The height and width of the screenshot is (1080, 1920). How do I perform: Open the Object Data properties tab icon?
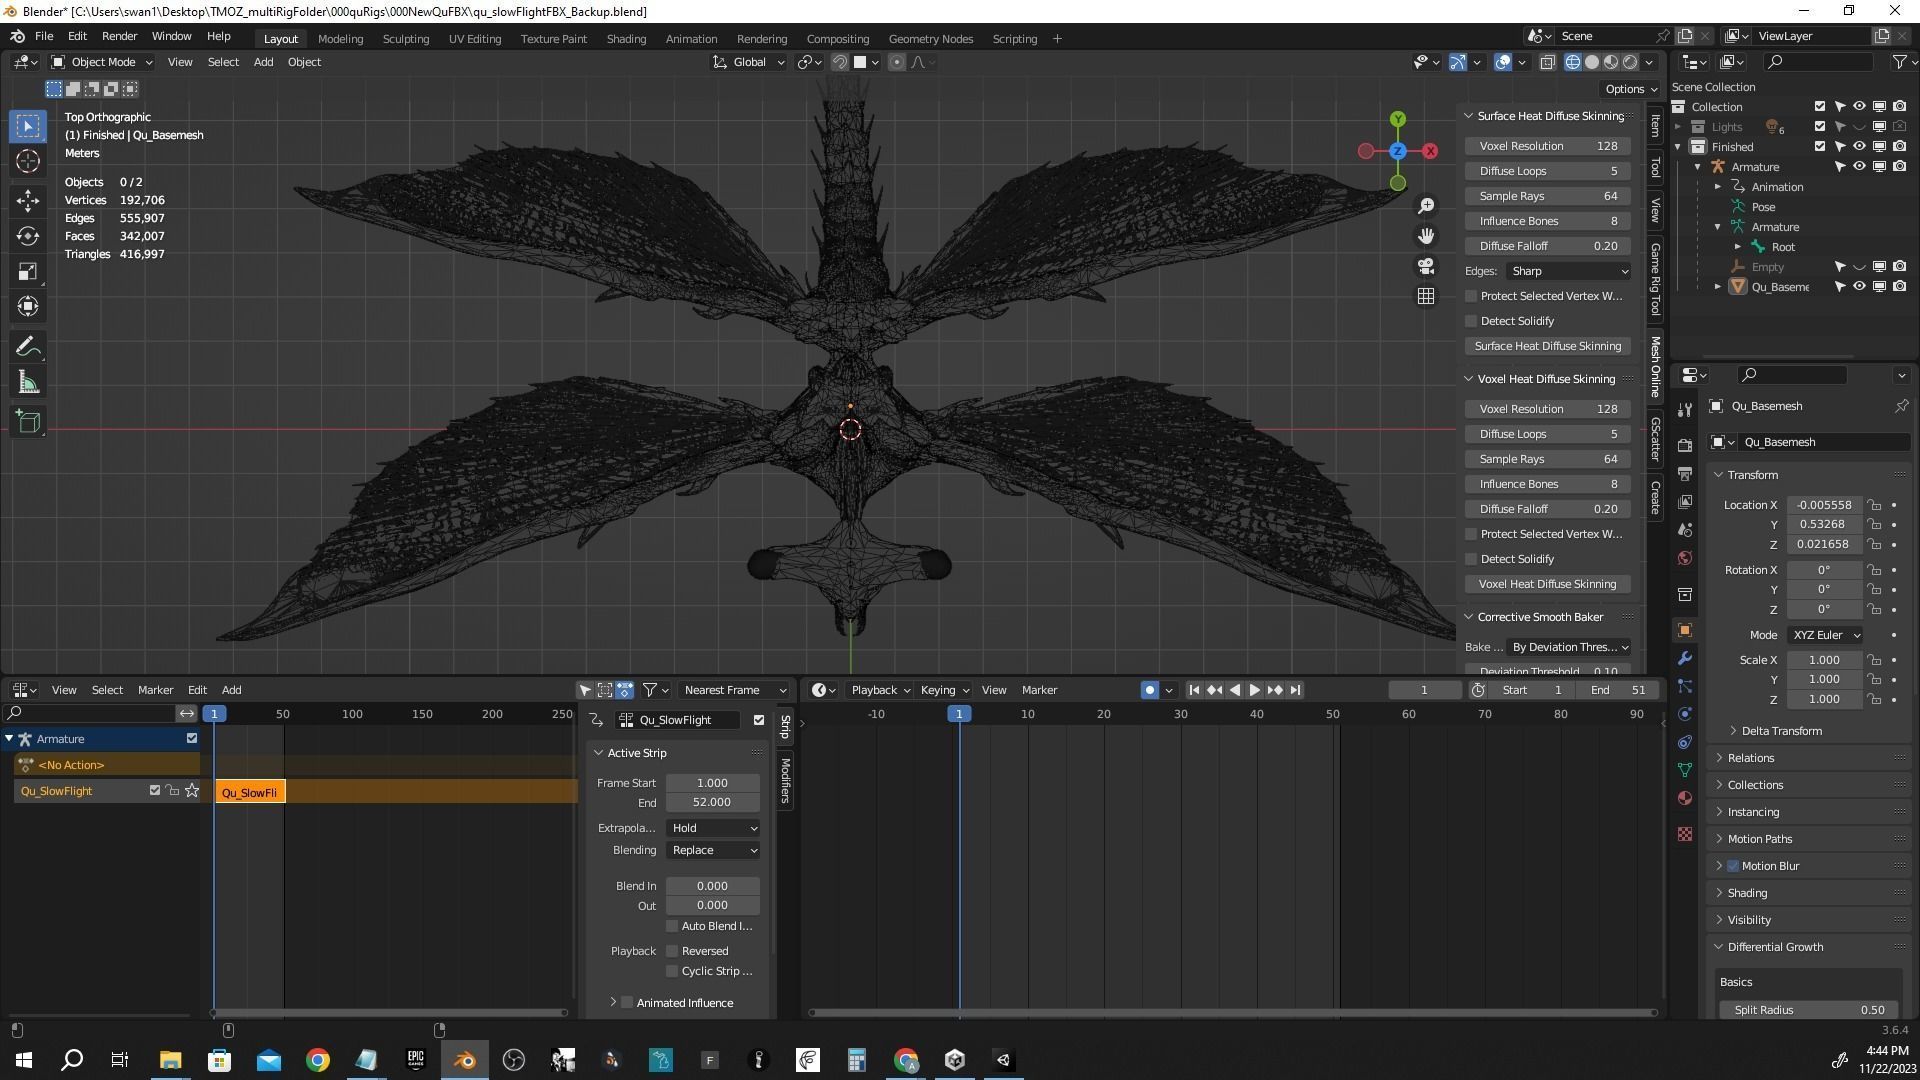tap(1685, 770)
